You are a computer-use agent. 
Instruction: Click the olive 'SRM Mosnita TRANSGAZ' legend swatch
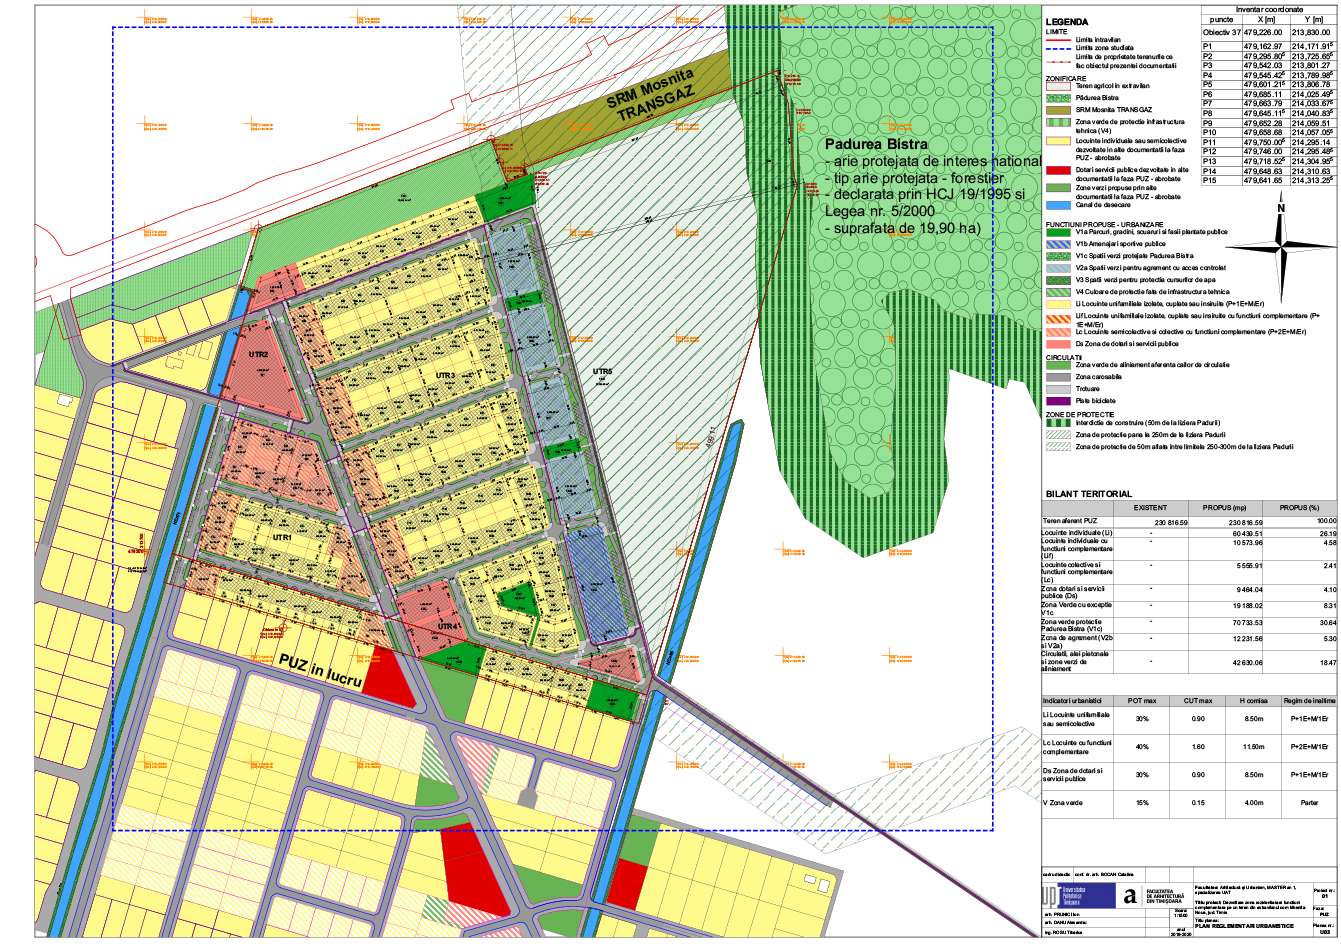1059,109
